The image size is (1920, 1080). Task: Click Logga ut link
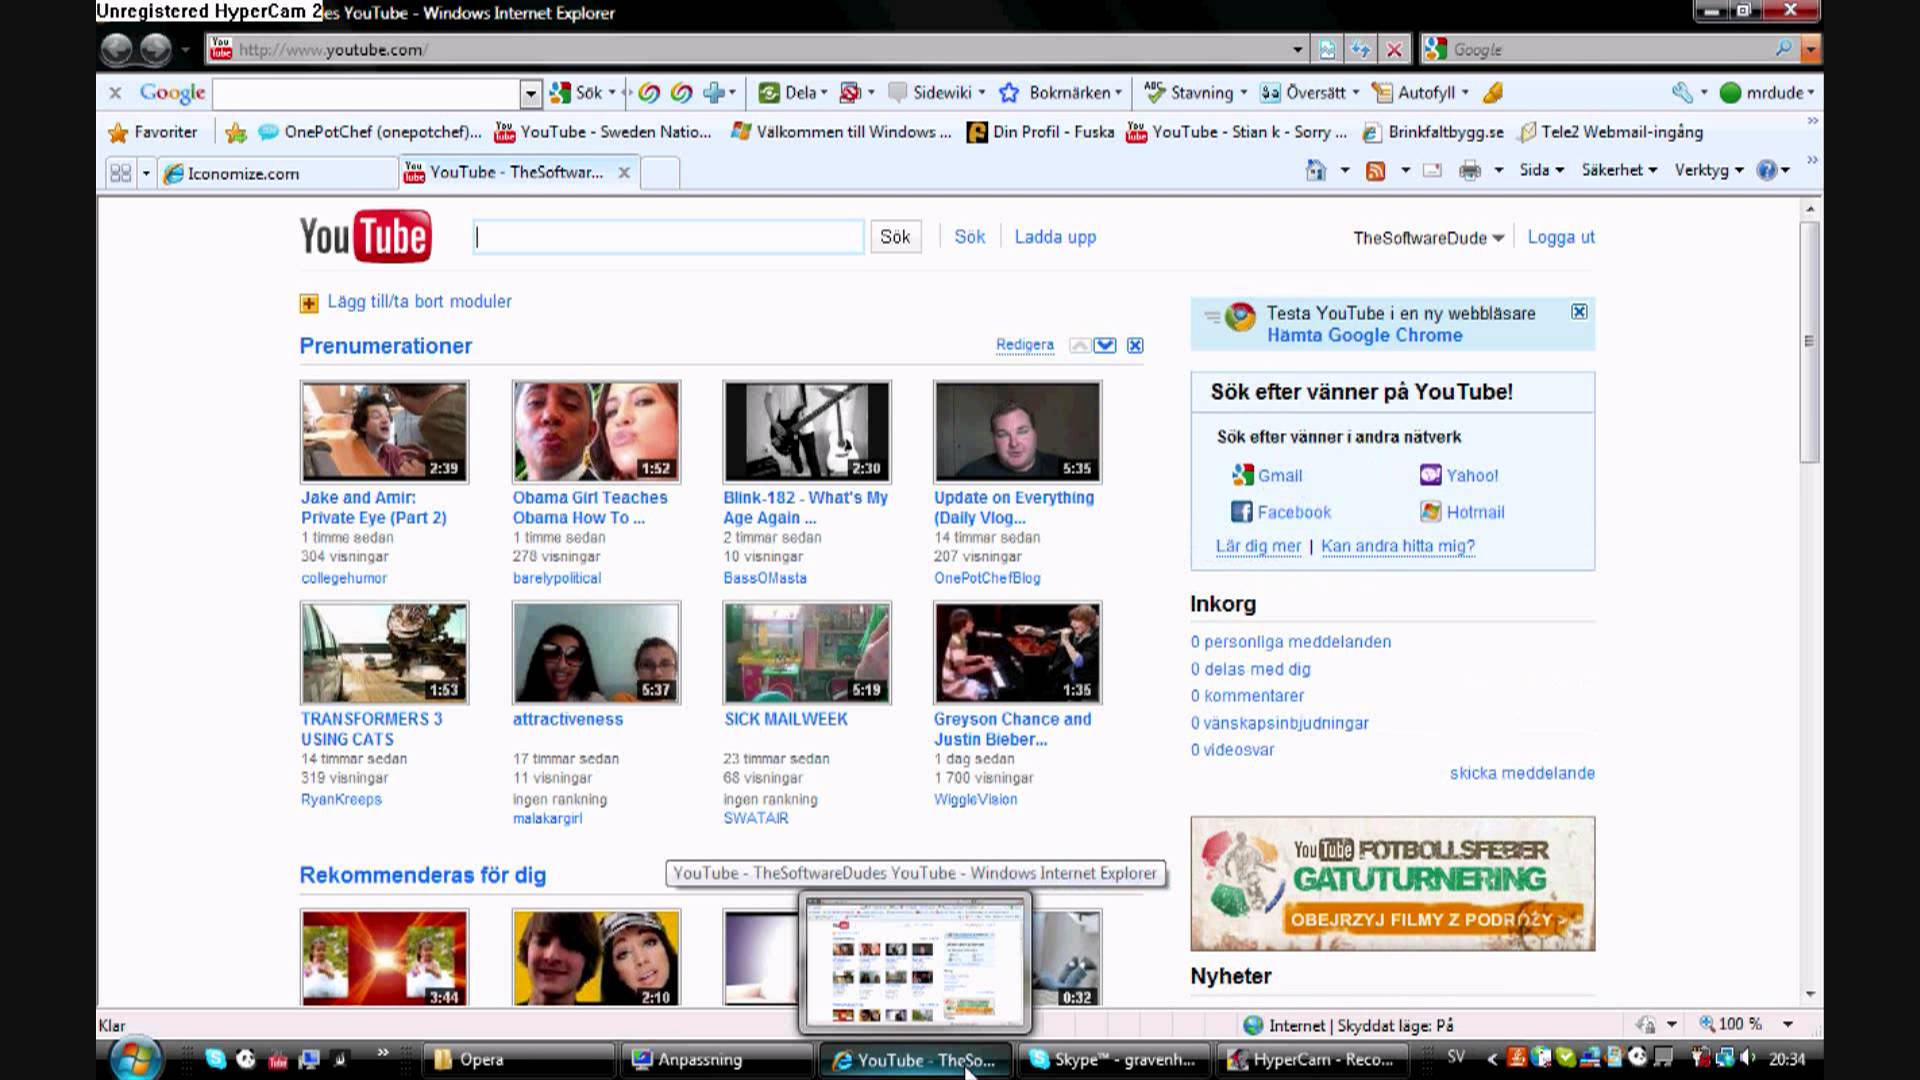(1560, 237)
